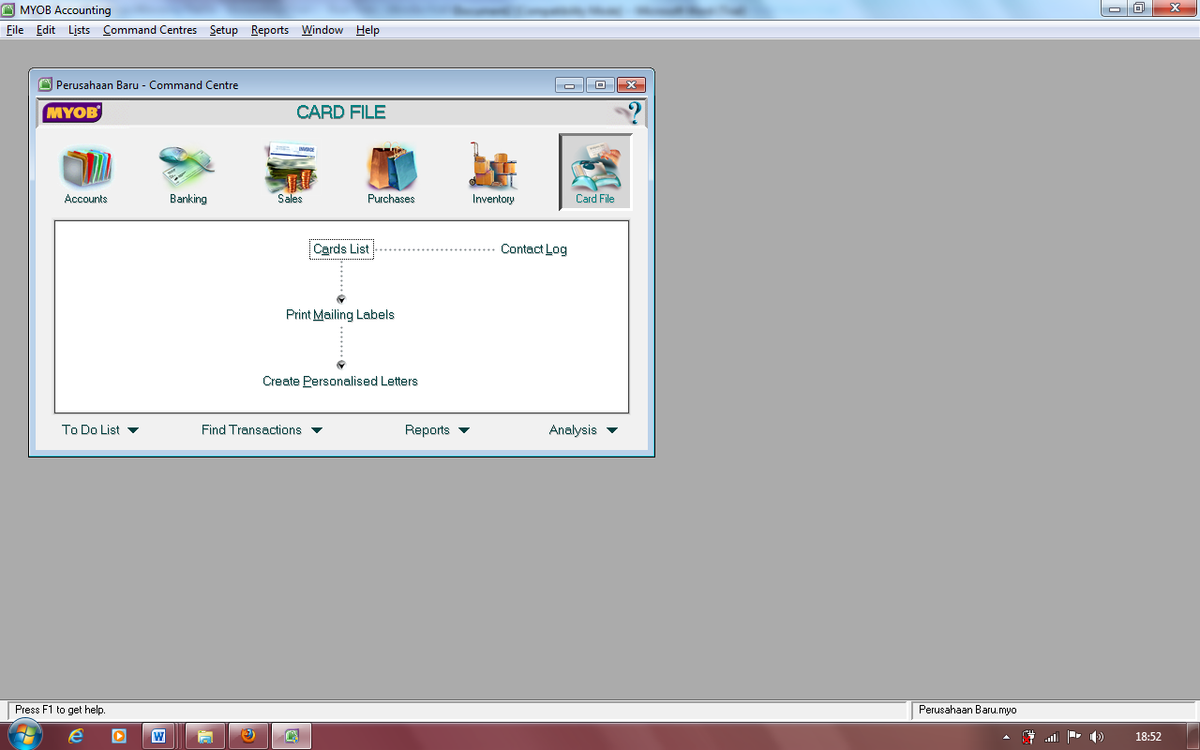Viewport: 1200px width, 750px height.
Task: Open the Inventory command centre
Action: tap(493, 174)
